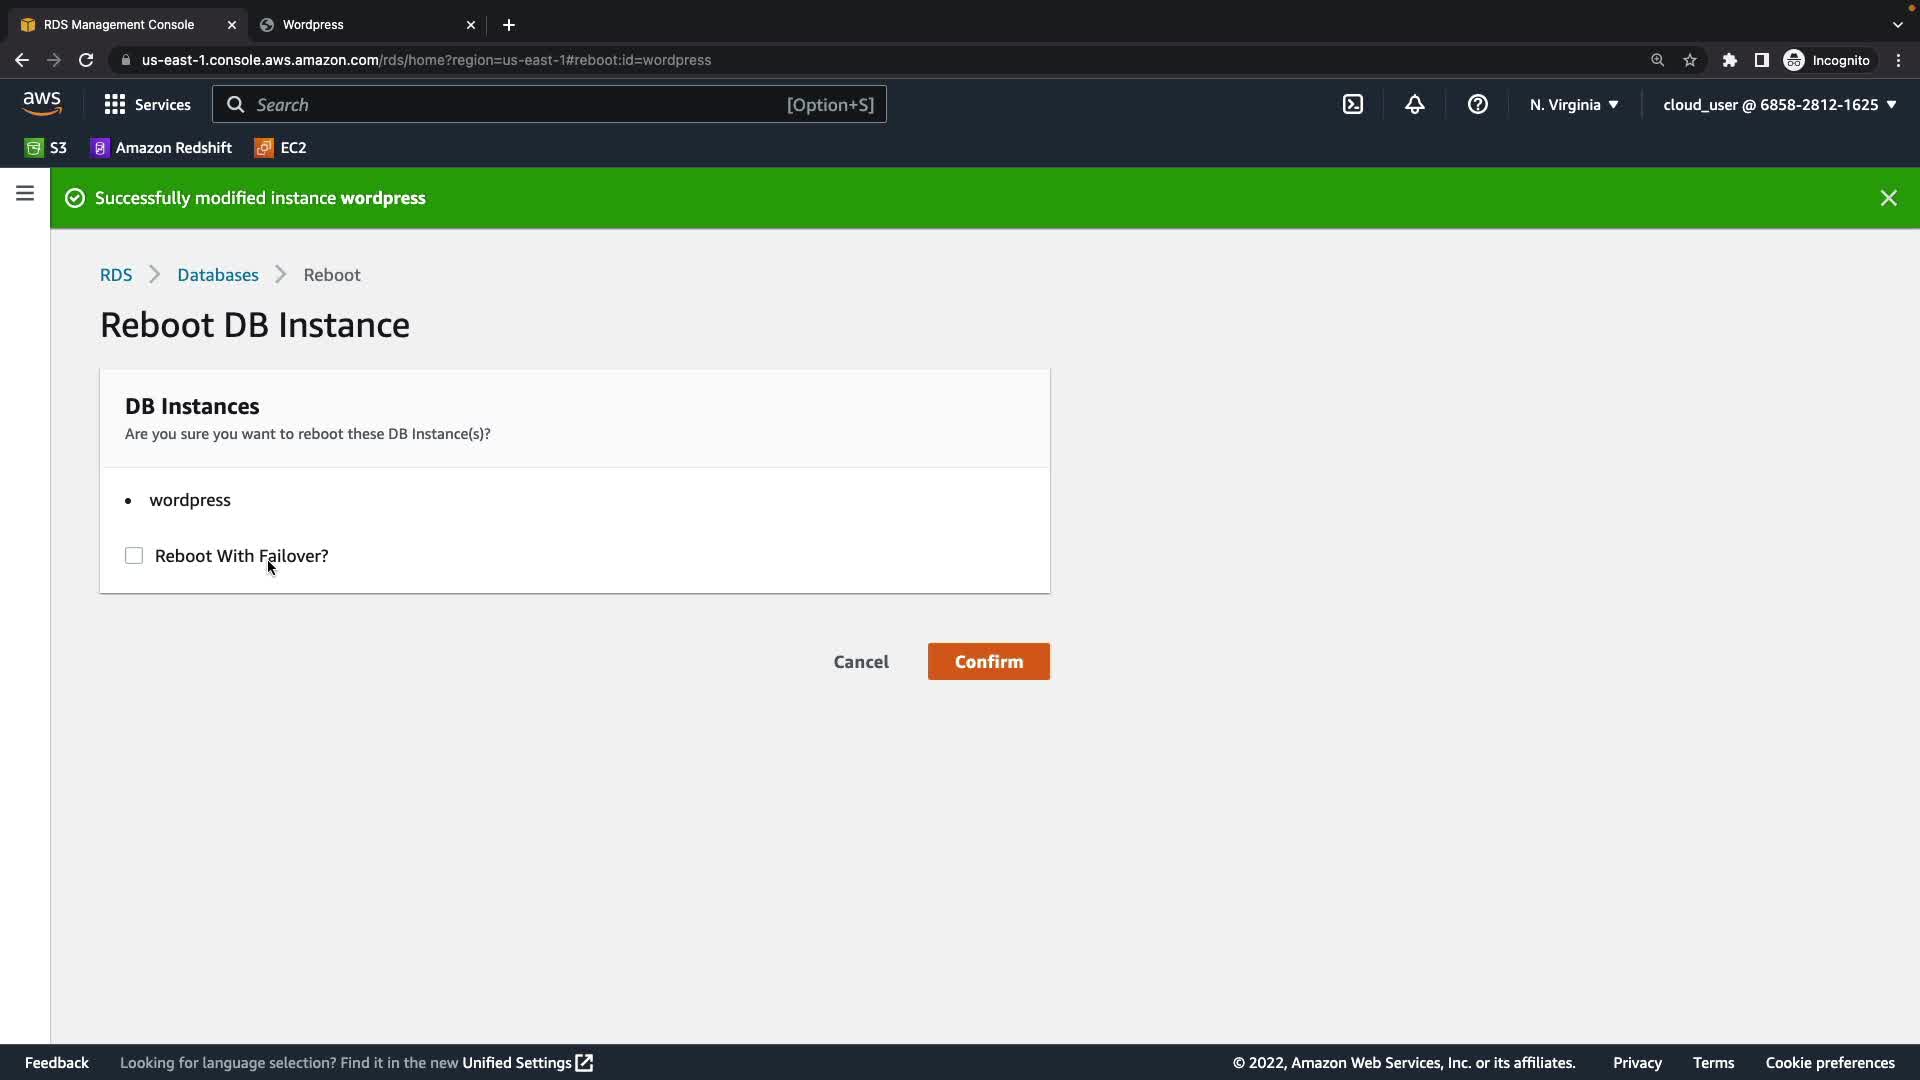Viewport: 1920px width, 1080px height.
Task: Open the notifications bell
Action: [1414, 104]
